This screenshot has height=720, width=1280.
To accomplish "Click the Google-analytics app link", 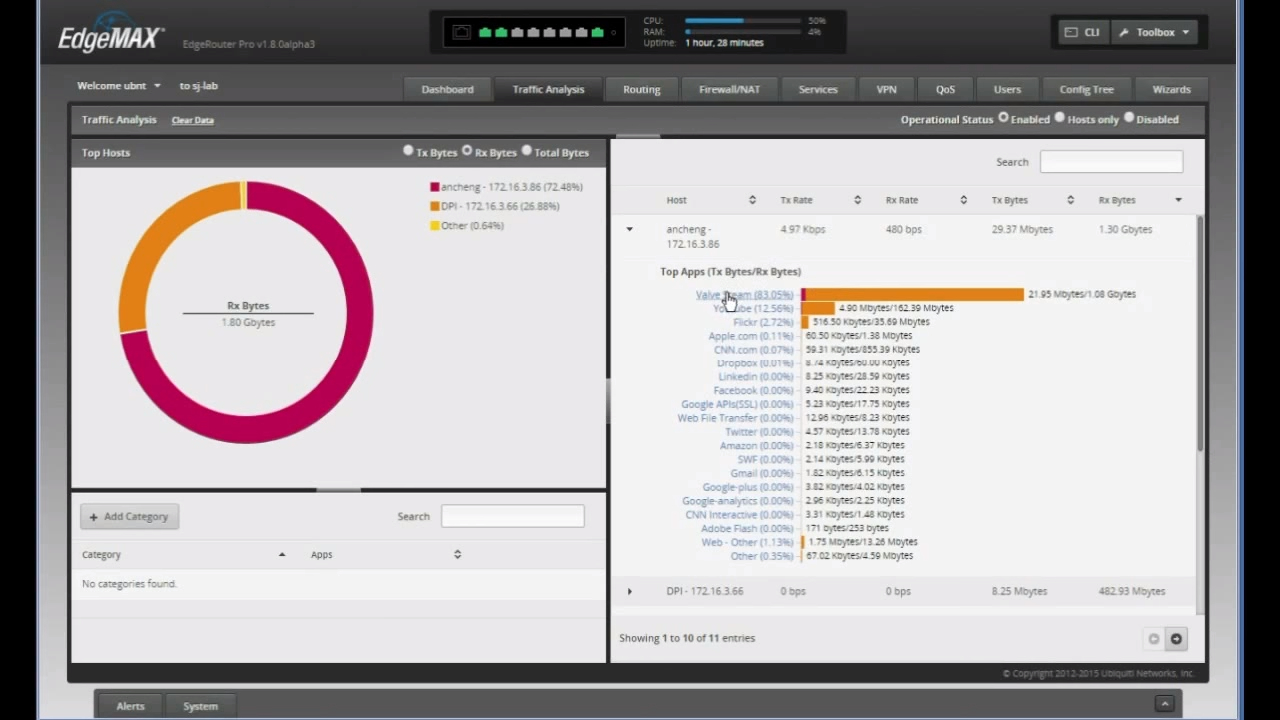I will click(738, 501).
